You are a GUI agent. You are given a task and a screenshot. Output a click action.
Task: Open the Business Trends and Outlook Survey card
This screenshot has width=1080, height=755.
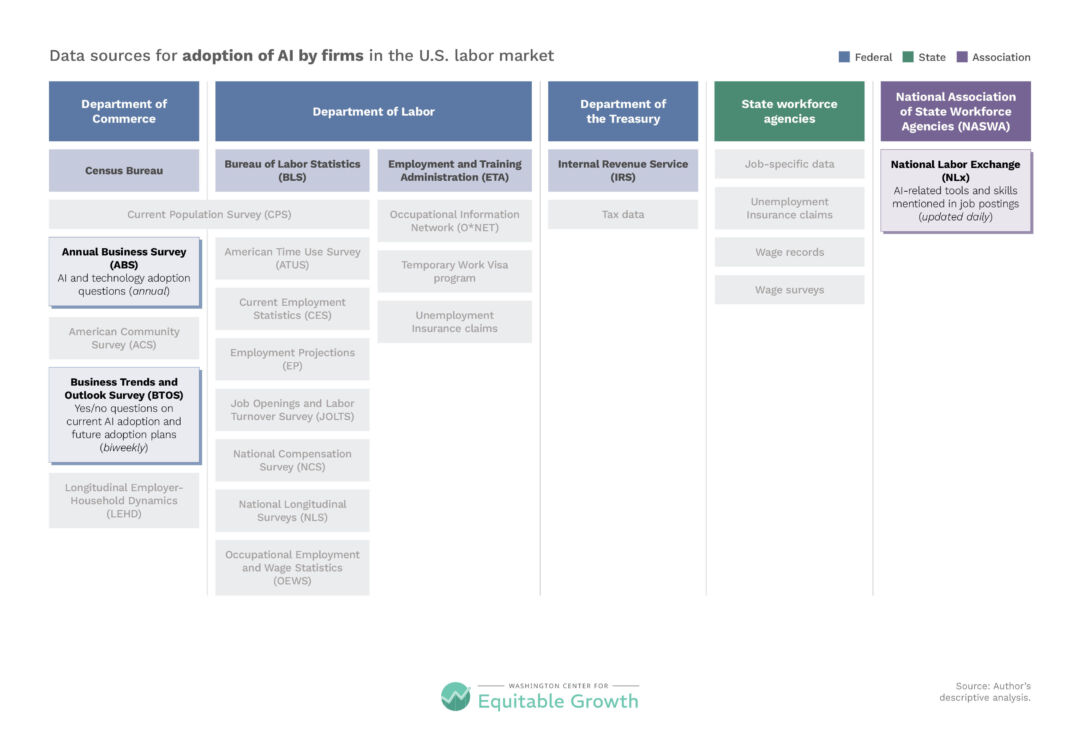[x=124, y=415]
